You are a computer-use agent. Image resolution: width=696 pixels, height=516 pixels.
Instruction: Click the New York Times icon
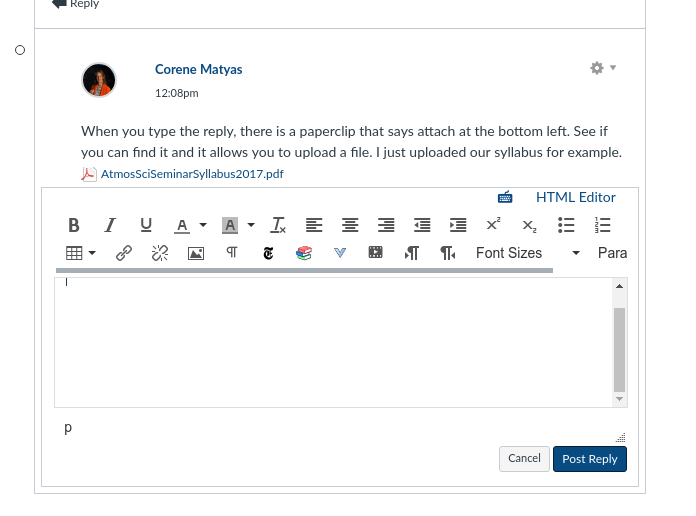(268, 253)
